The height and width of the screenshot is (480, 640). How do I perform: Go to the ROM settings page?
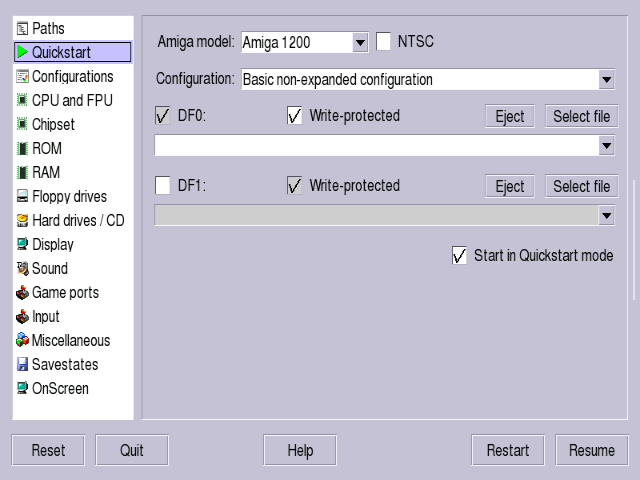(x=47, y=148)
